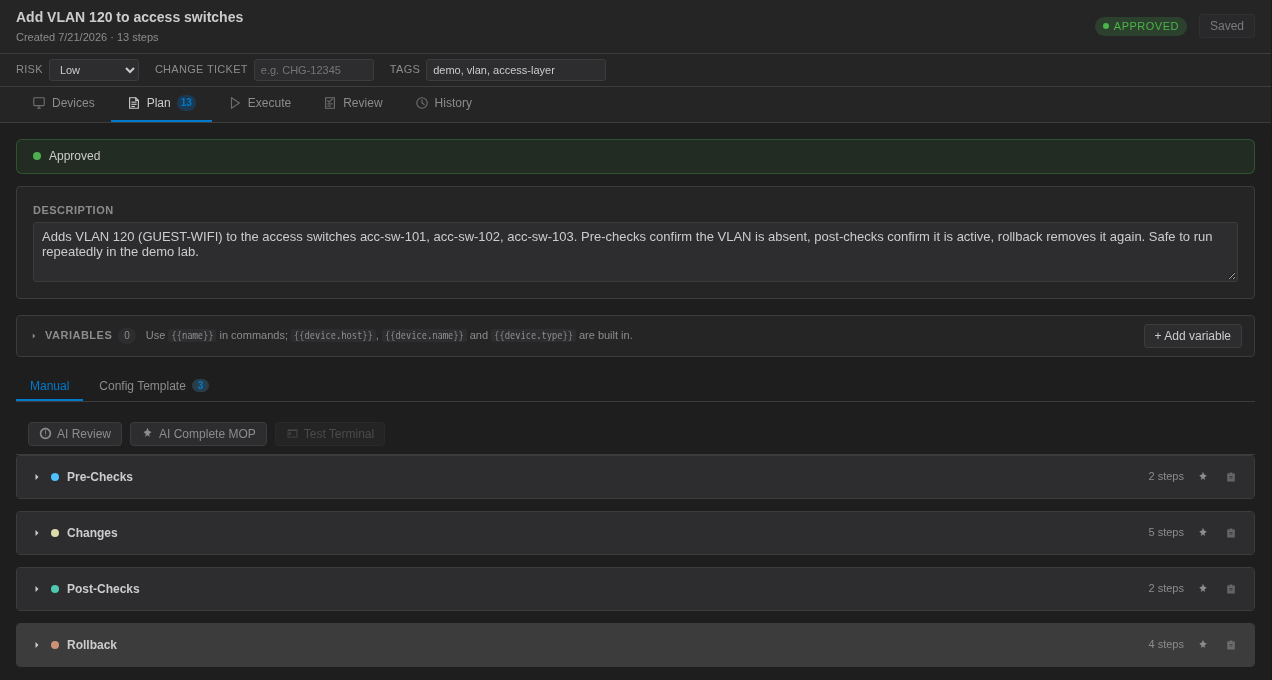Click the orange dot beside Rollback
Viewport: 1272px width, 680px height.
click(x=55, y=645)
